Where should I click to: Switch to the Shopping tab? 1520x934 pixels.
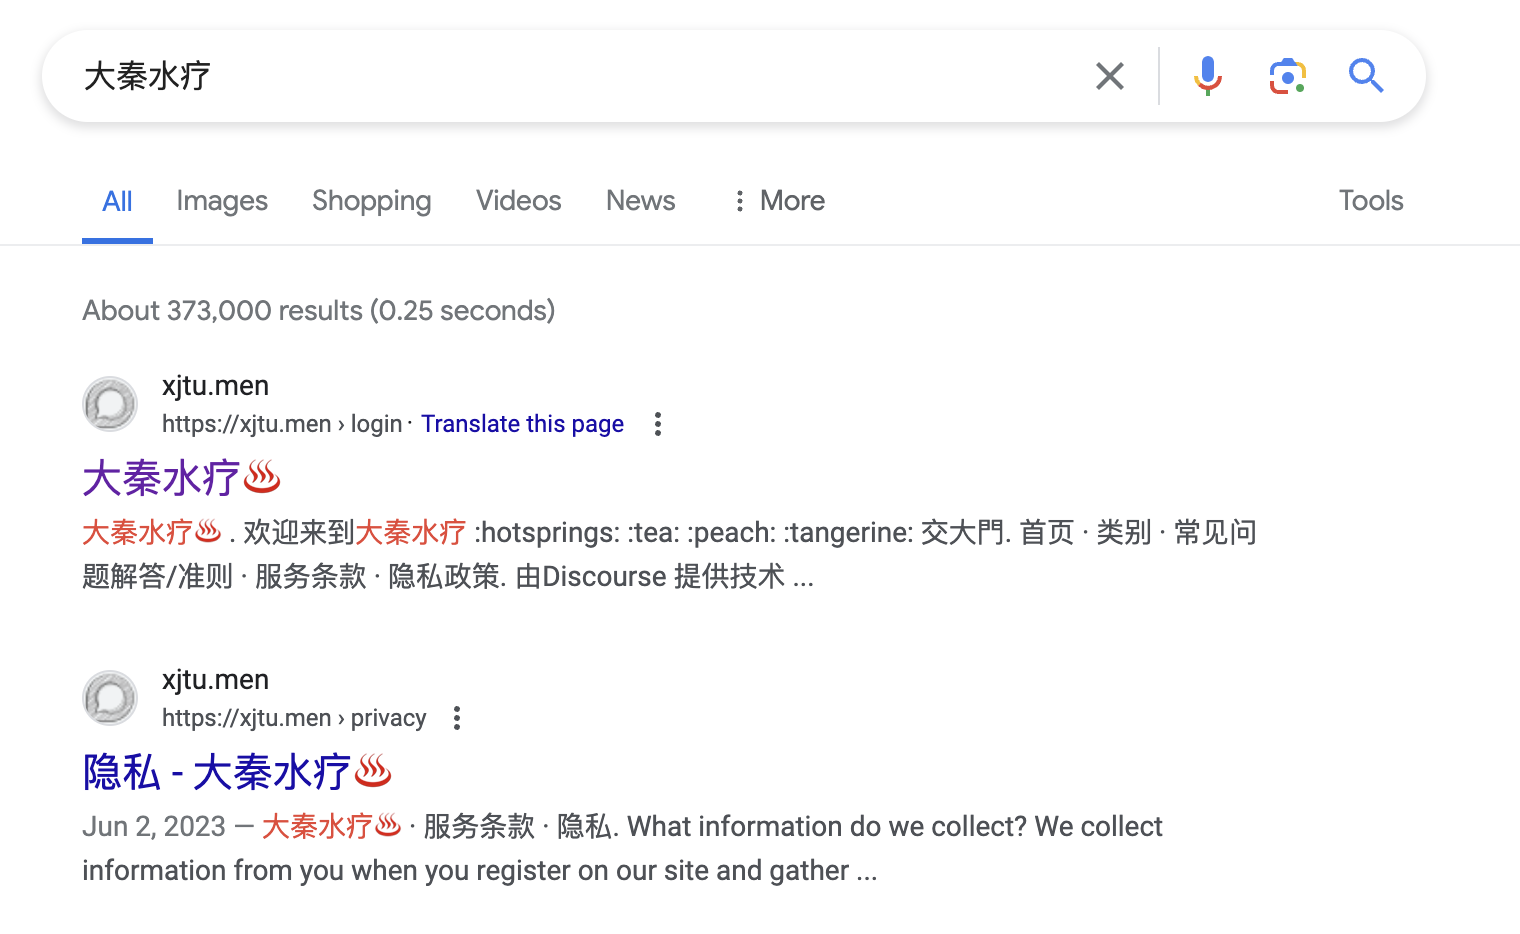371,201
